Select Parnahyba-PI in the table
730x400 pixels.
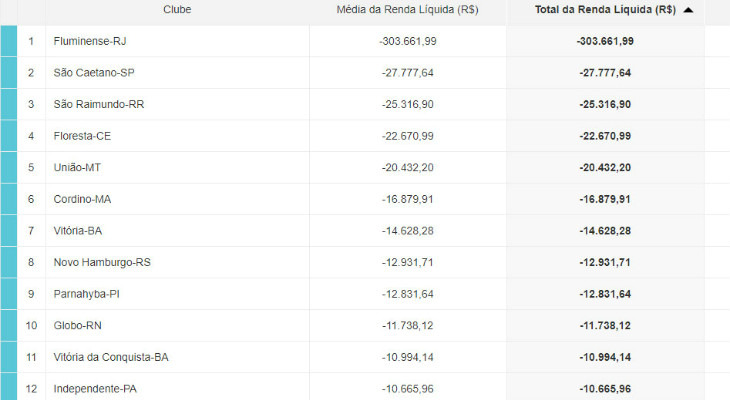click(85, 294)
